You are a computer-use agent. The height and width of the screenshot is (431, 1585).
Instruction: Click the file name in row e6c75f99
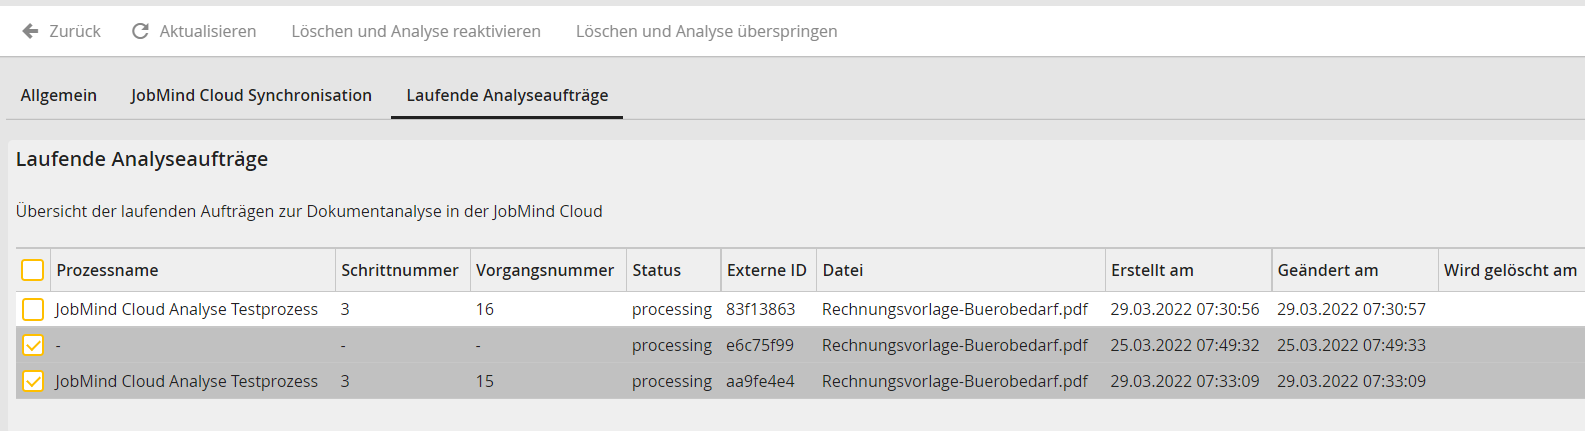tap(955, 345)
